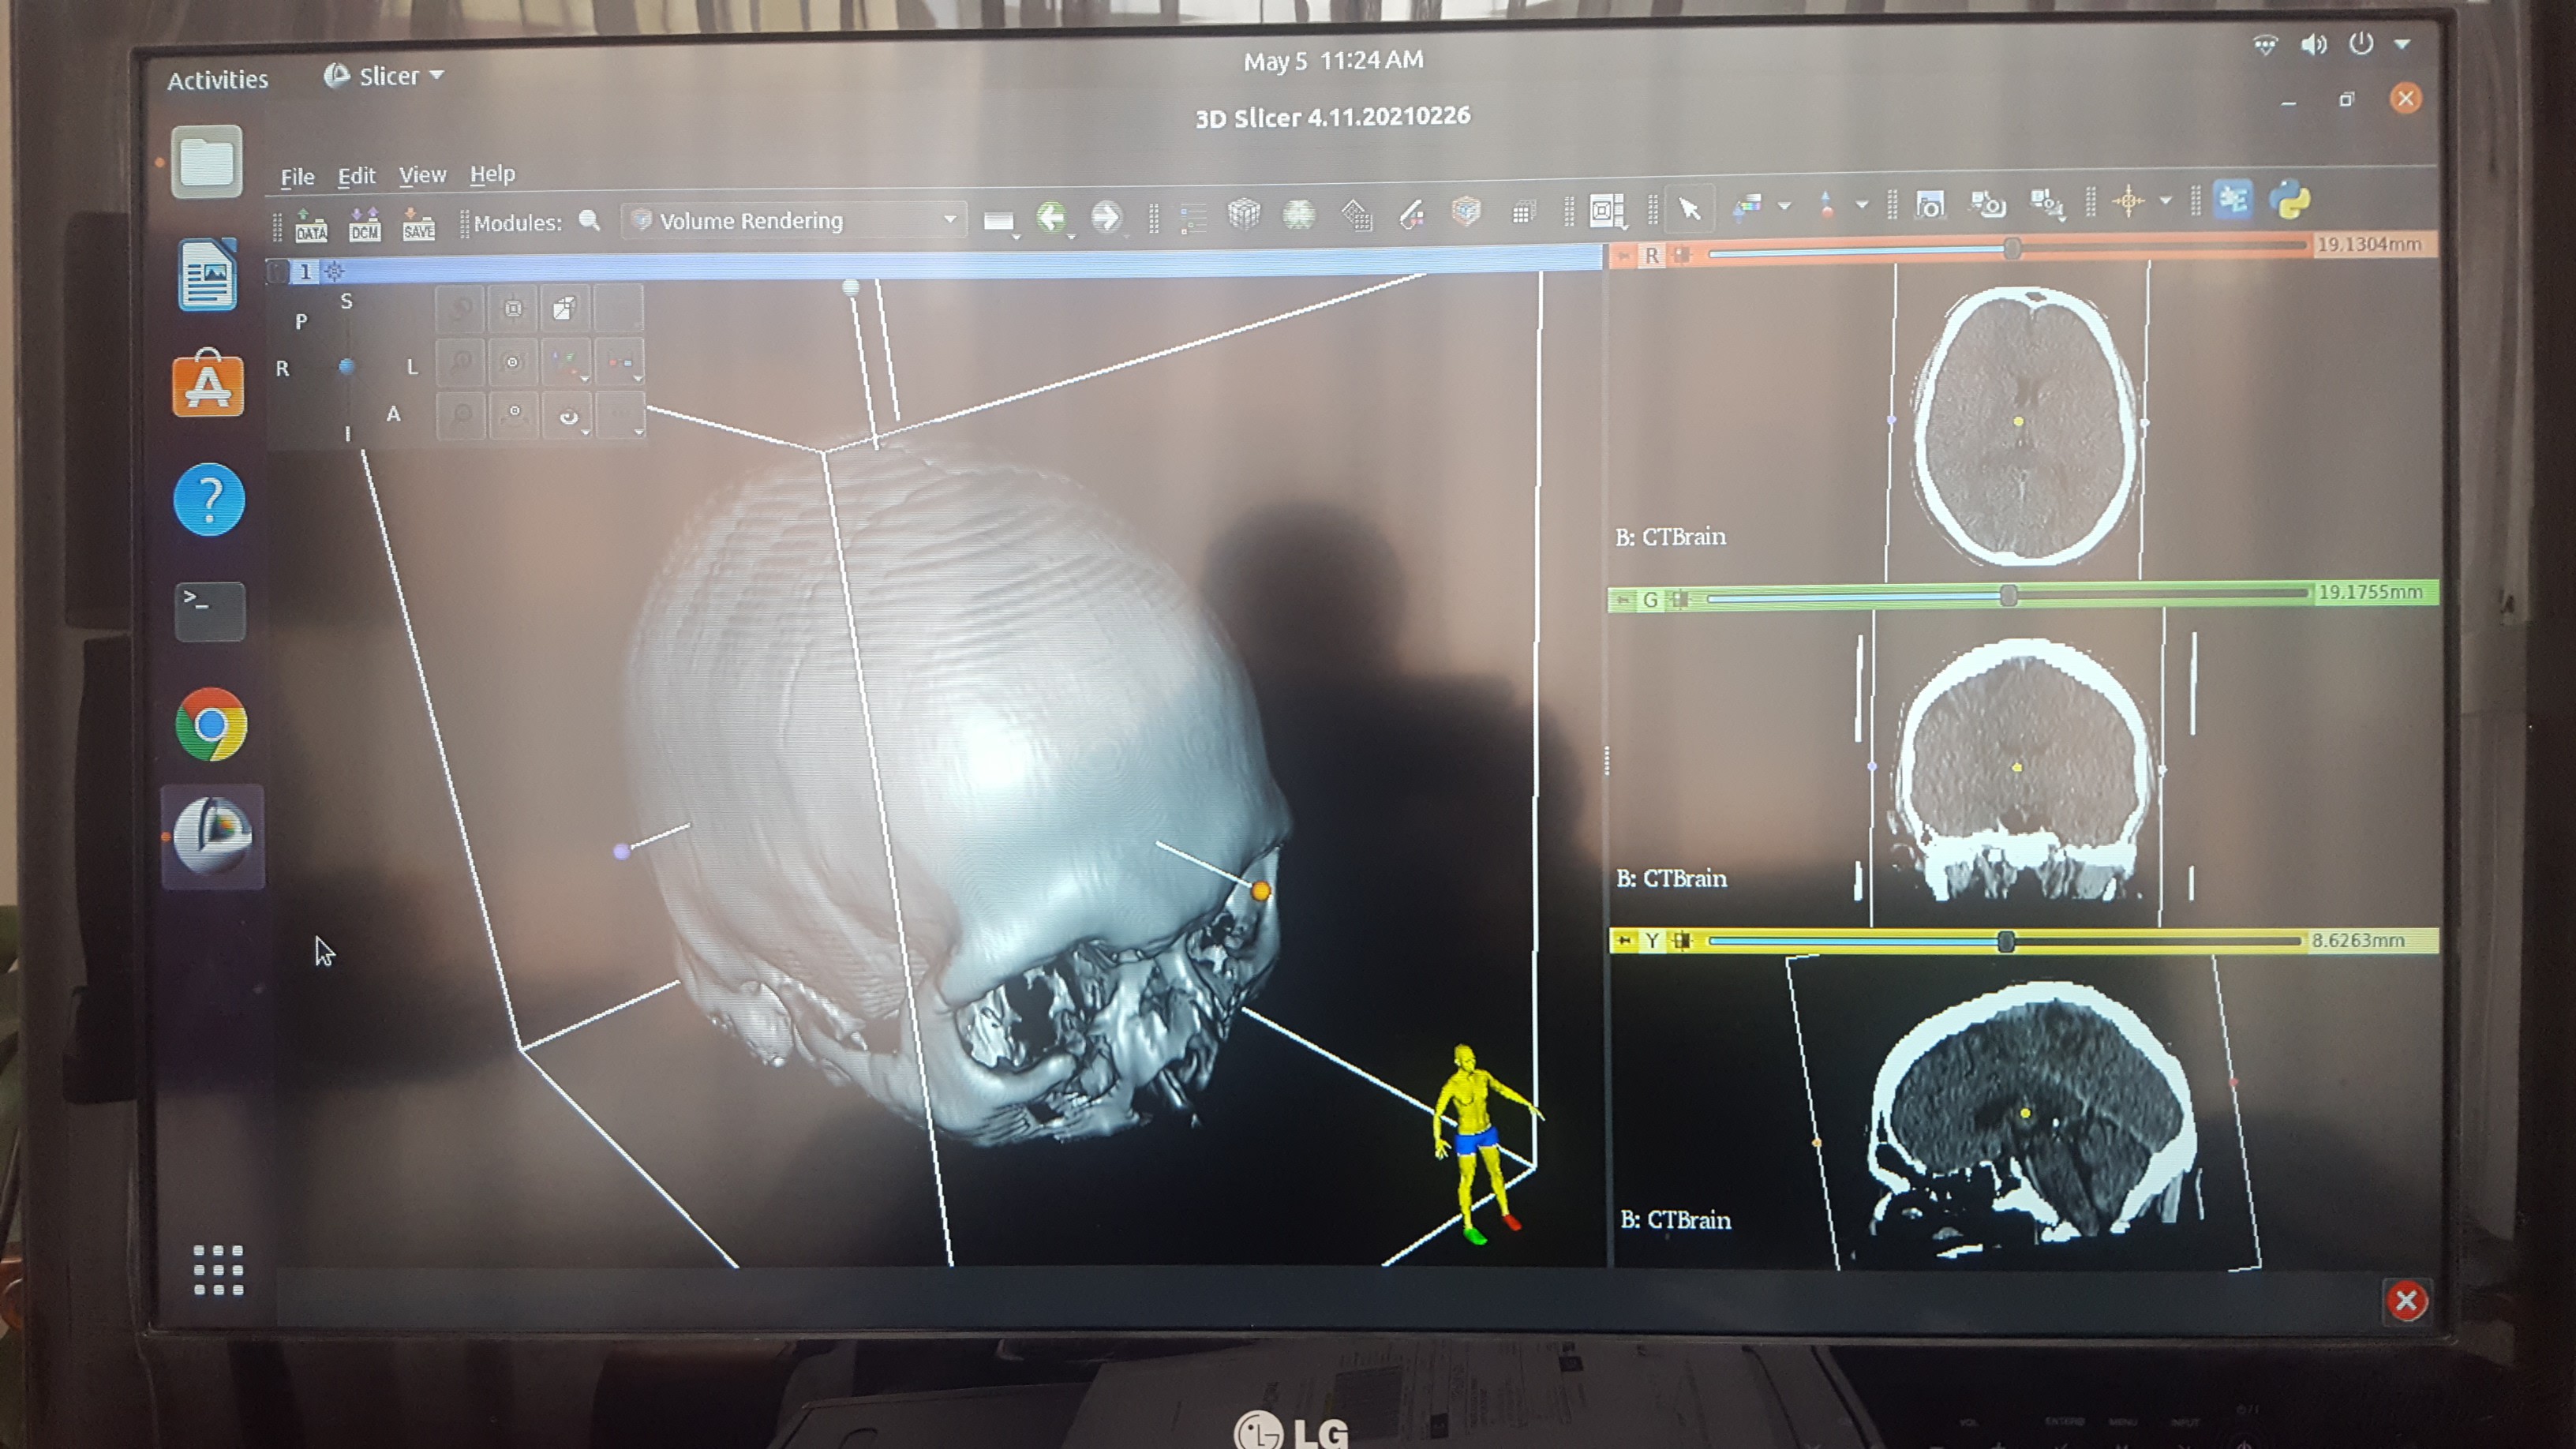The image size is (2576, 1449).
Task: Click the red slice offset slider handle
Action: (2012, 248)
